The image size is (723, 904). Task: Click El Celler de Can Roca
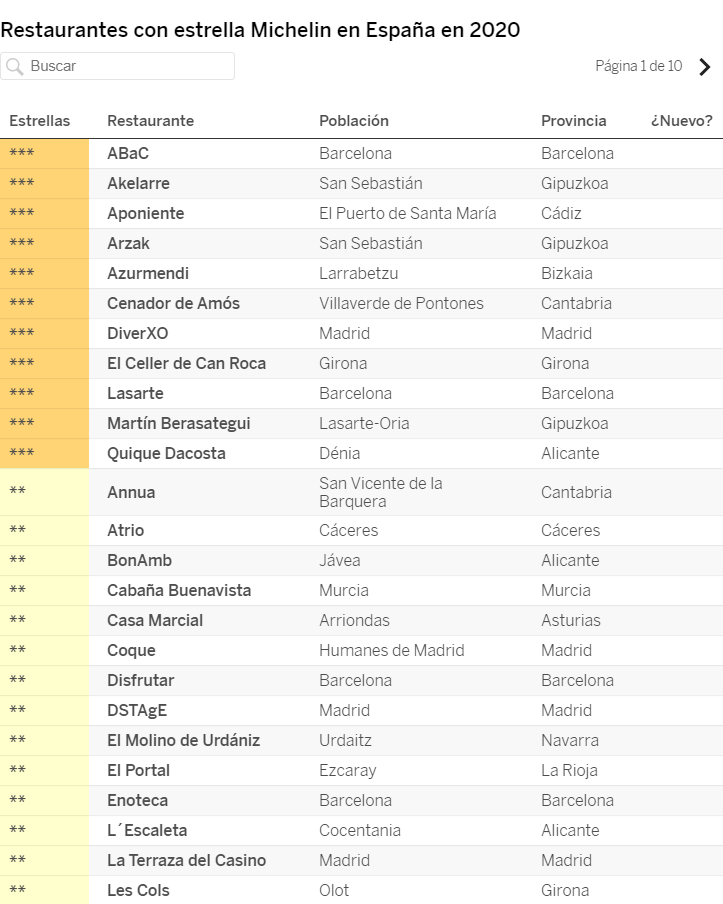pos(186,364)
